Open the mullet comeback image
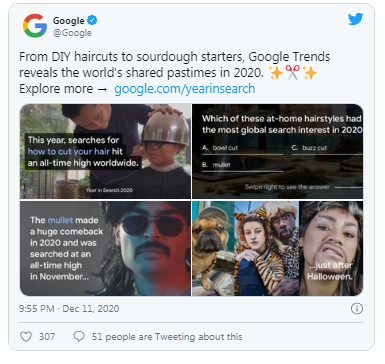The height and width of the screenshot is (364, 385). point(105,248)
